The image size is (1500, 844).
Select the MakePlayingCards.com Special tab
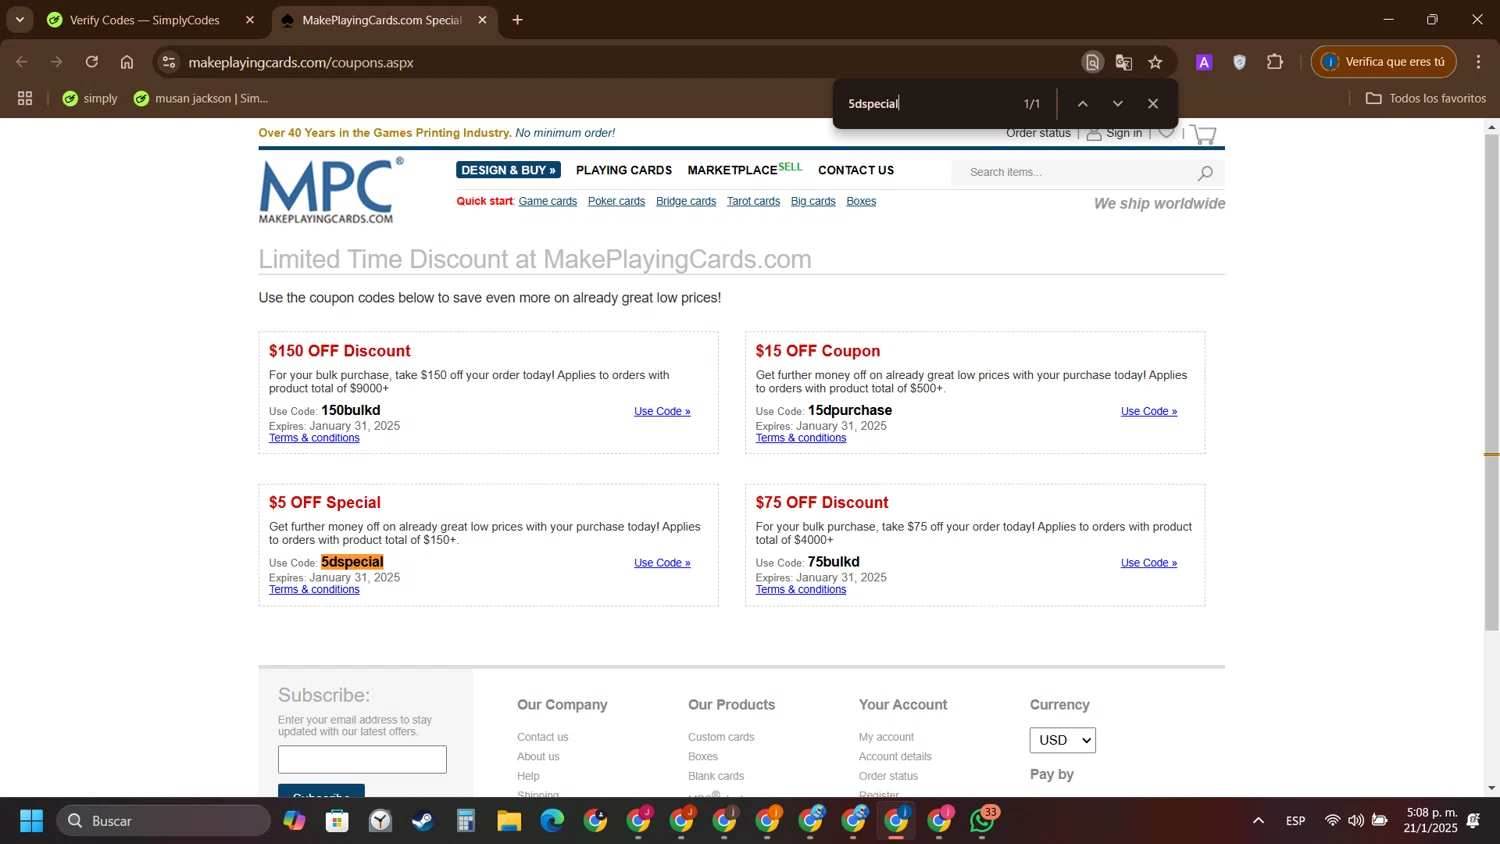[x=381, y=20]
